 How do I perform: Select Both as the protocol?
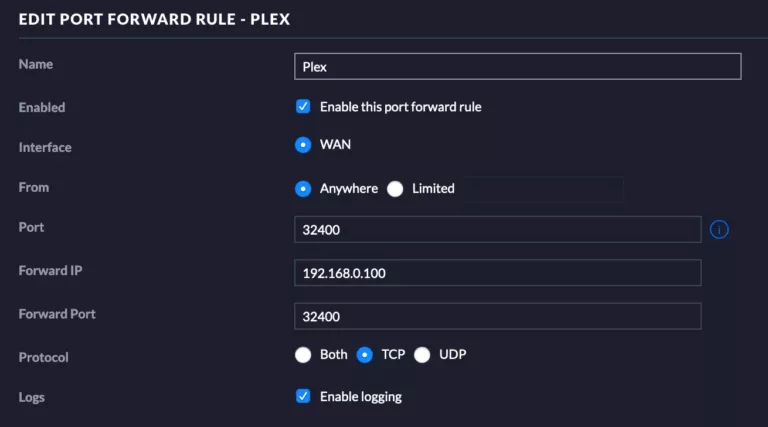coord(303,354)
